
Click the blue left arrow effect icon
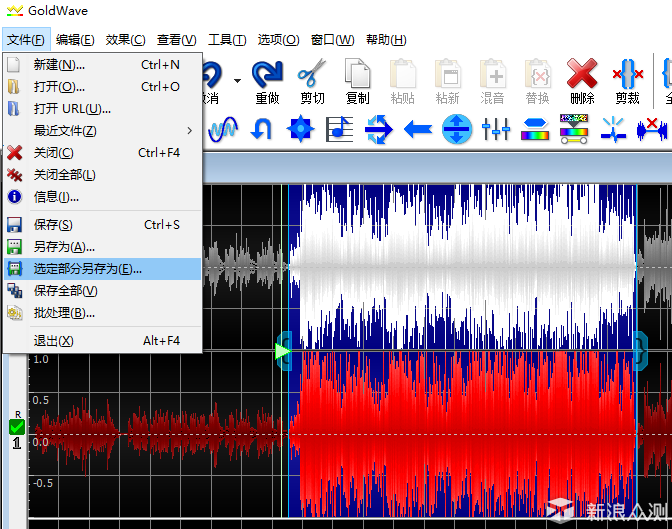click(x=418, y=129)
